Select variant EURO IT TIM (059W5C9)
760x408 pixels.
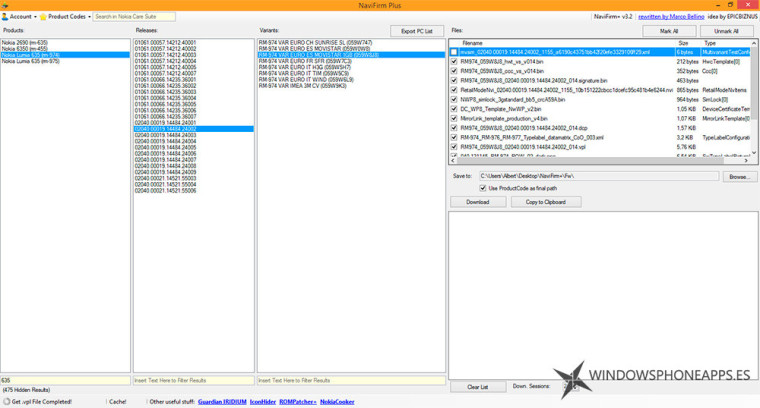tap(351, 74)
